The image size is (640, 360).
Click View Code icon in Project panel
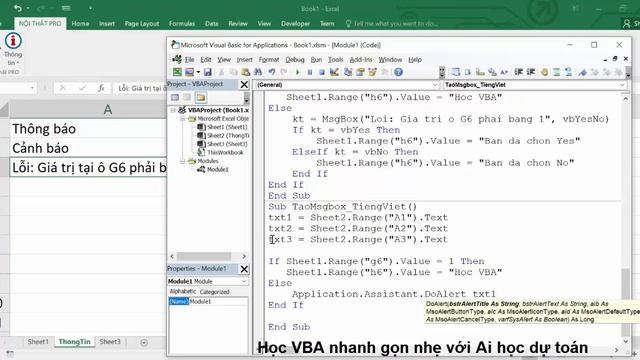[175, 98]
